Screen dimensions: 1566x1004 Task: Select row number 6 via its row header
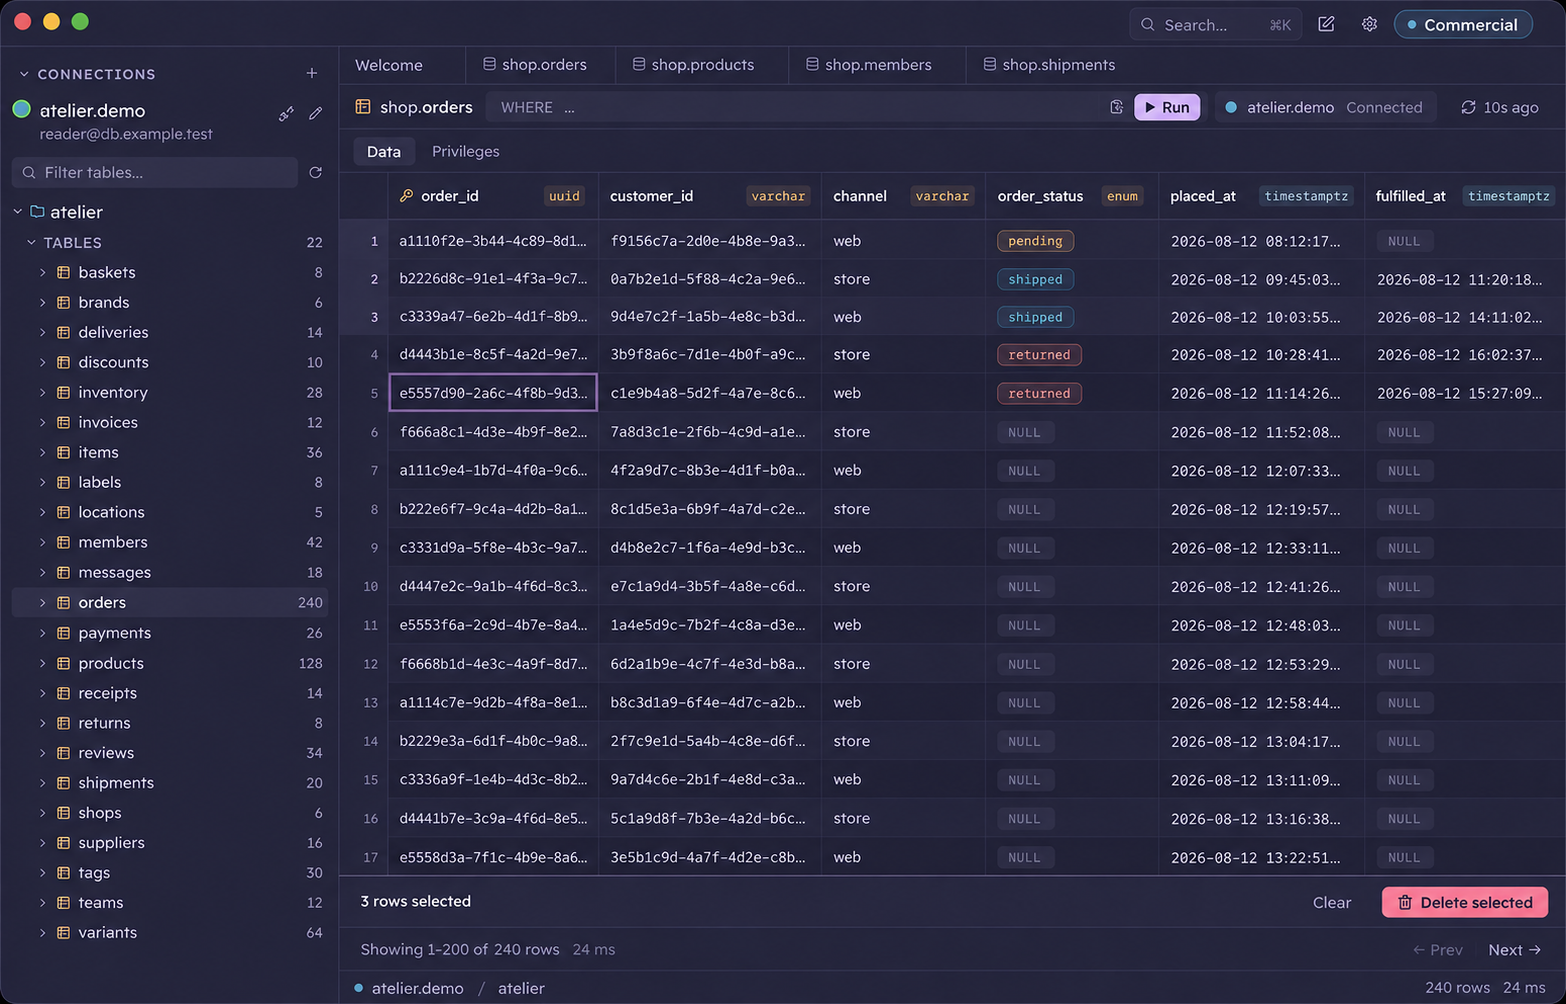(x=364, y=432)
